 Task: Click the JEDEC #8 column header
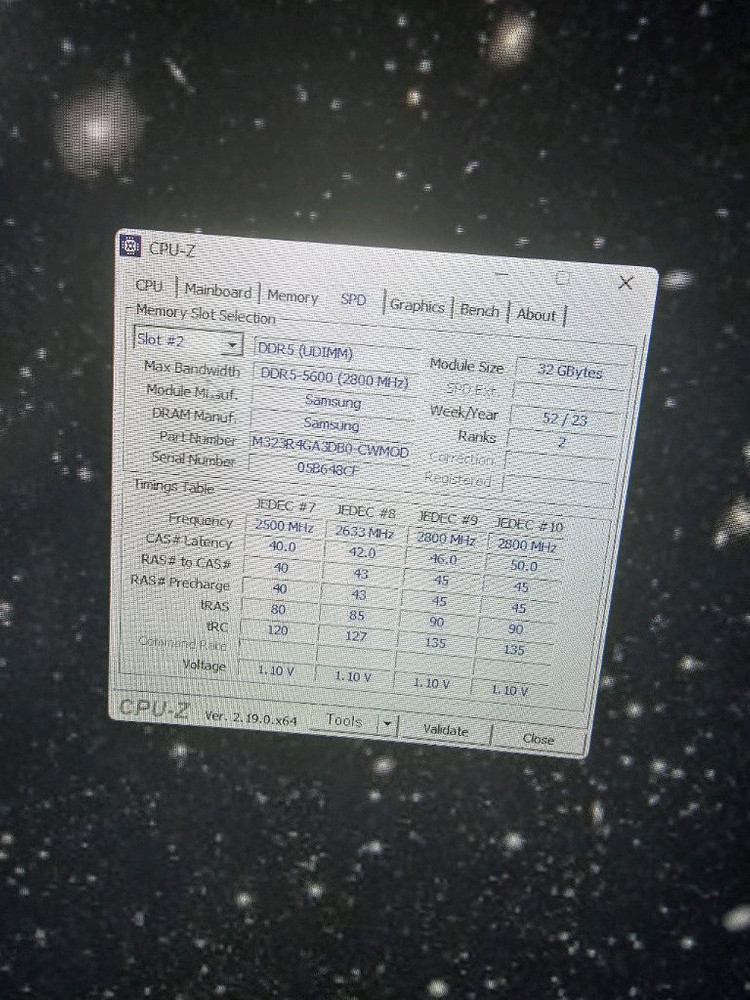tap(366, 511)
